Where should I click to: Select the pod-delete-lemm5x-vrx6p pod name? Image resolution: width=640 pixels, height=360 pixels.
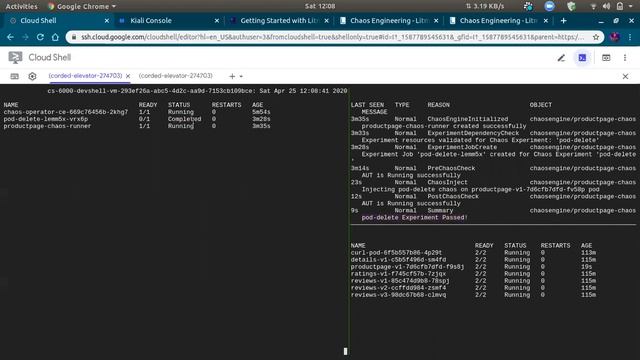46,119
